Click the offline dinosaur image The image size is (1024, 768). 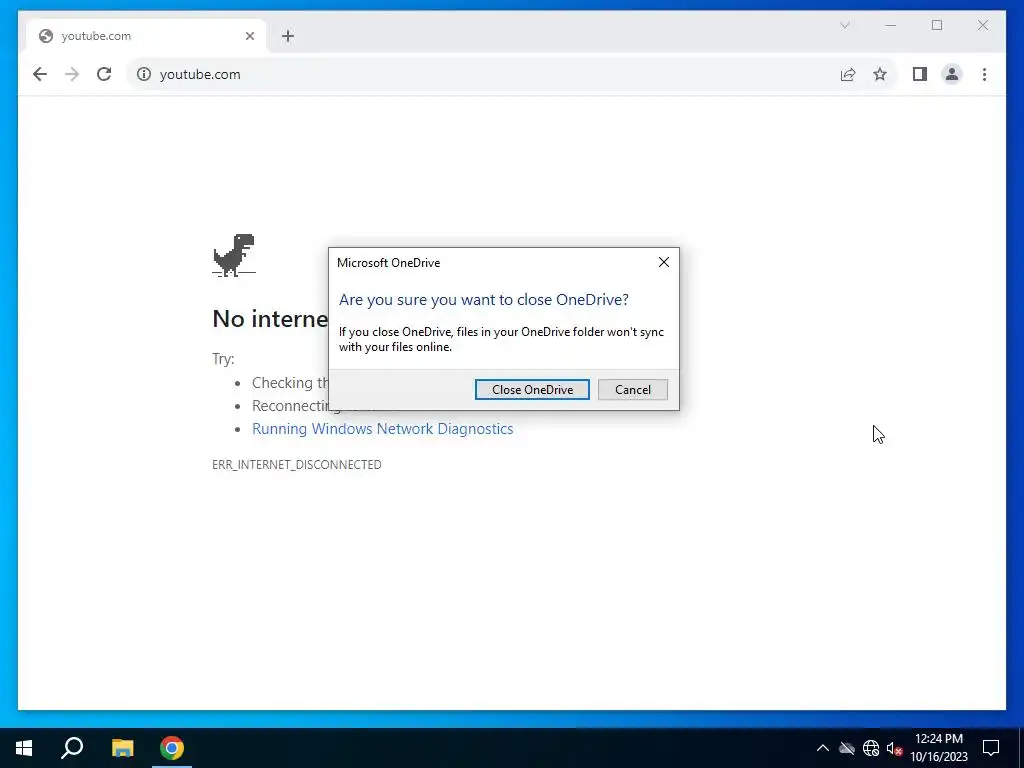(x=234, y=255)
